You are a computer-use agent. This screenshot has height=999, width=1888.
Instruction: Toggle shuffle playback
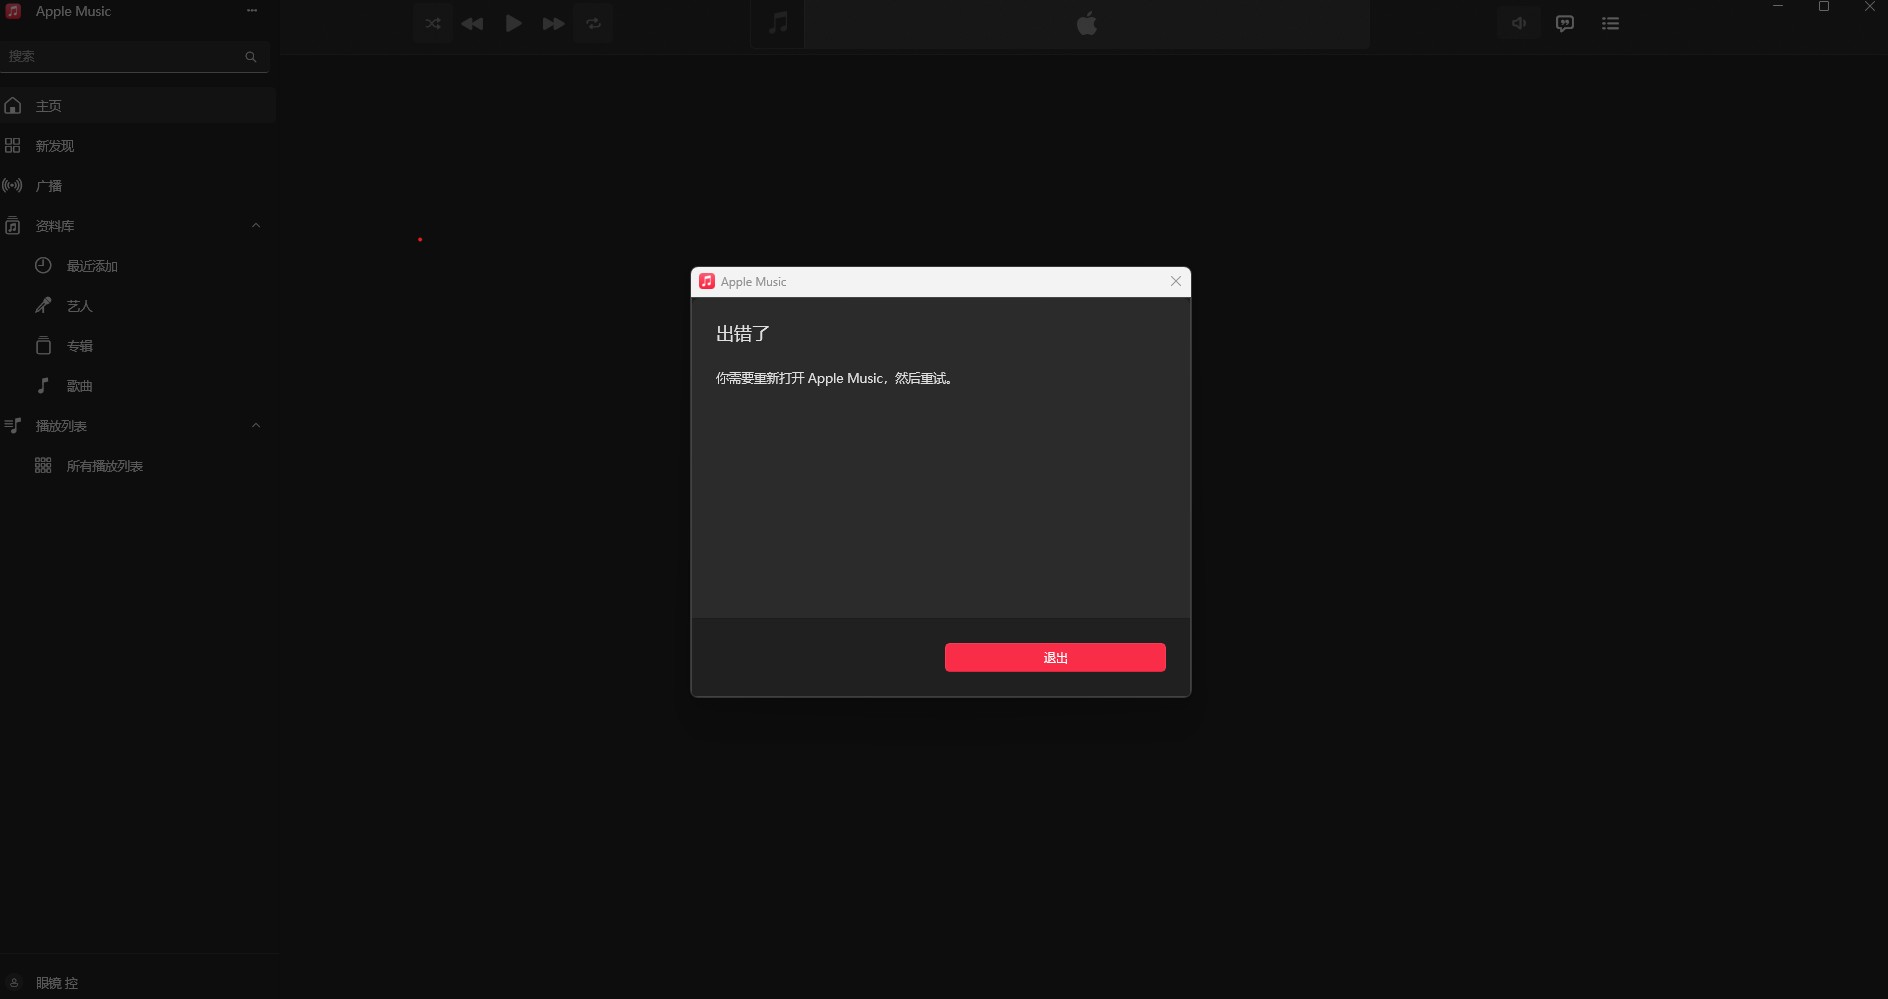[x=433, y=23]
